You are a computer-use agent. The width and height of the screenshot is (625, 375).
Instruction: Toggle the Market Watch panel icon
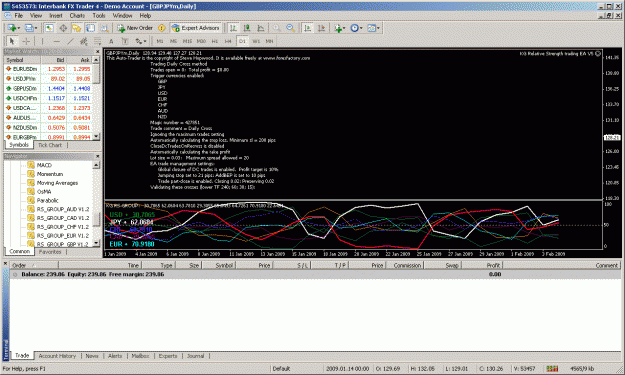[49, 28]
